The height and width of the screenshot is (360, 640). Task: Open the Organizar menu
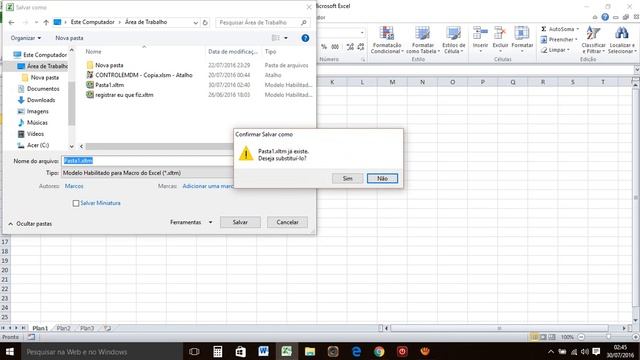(26, 38)
